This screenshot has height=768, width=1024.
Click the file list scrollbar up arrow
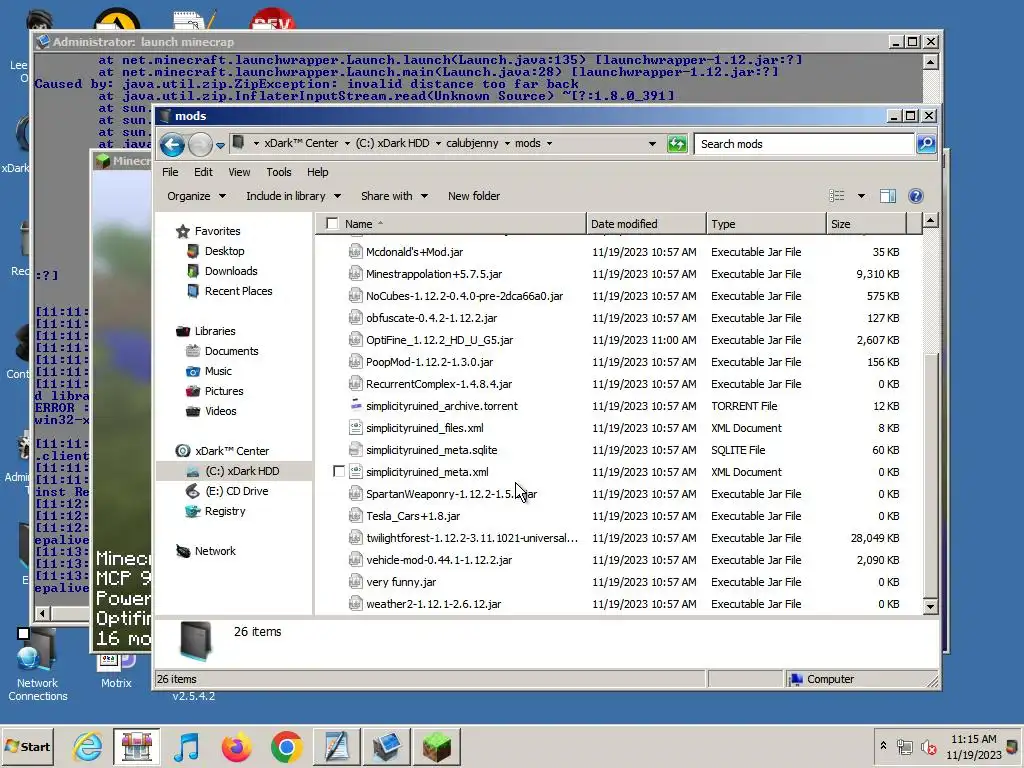[930, 221]
